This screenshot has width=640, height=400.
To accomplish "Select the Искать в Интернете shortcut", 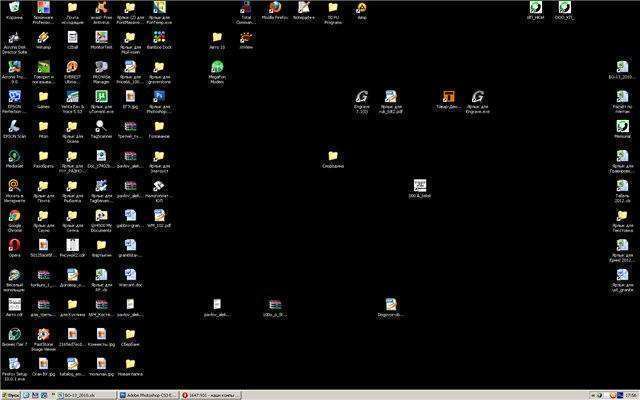I will (14, 191).
